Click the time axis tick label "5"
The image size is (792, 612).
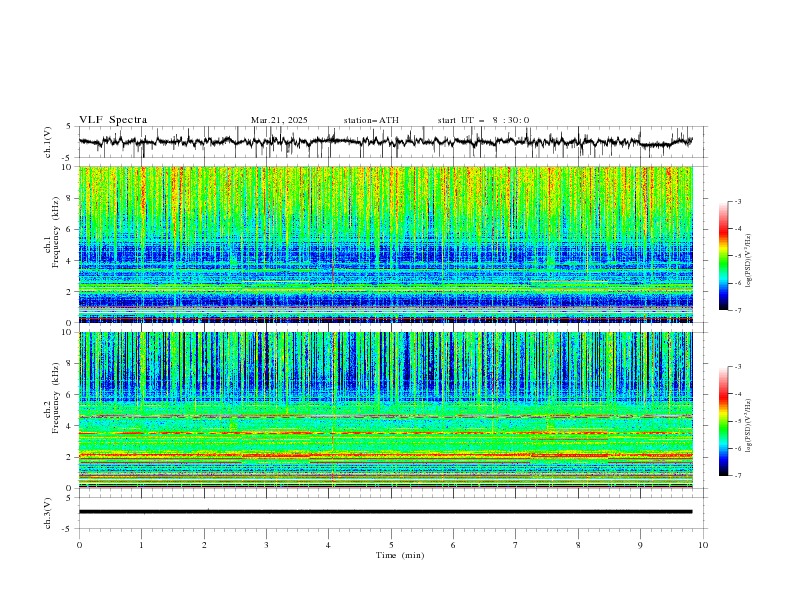(x=391, y=545)
